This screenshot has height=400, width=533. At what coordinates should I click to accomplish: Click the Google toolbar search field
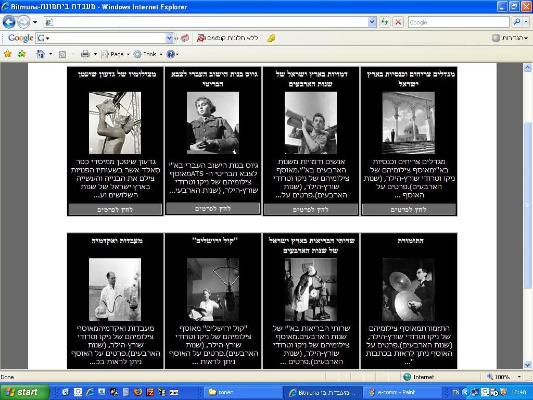pyautogui.click(x=101, y=38)
